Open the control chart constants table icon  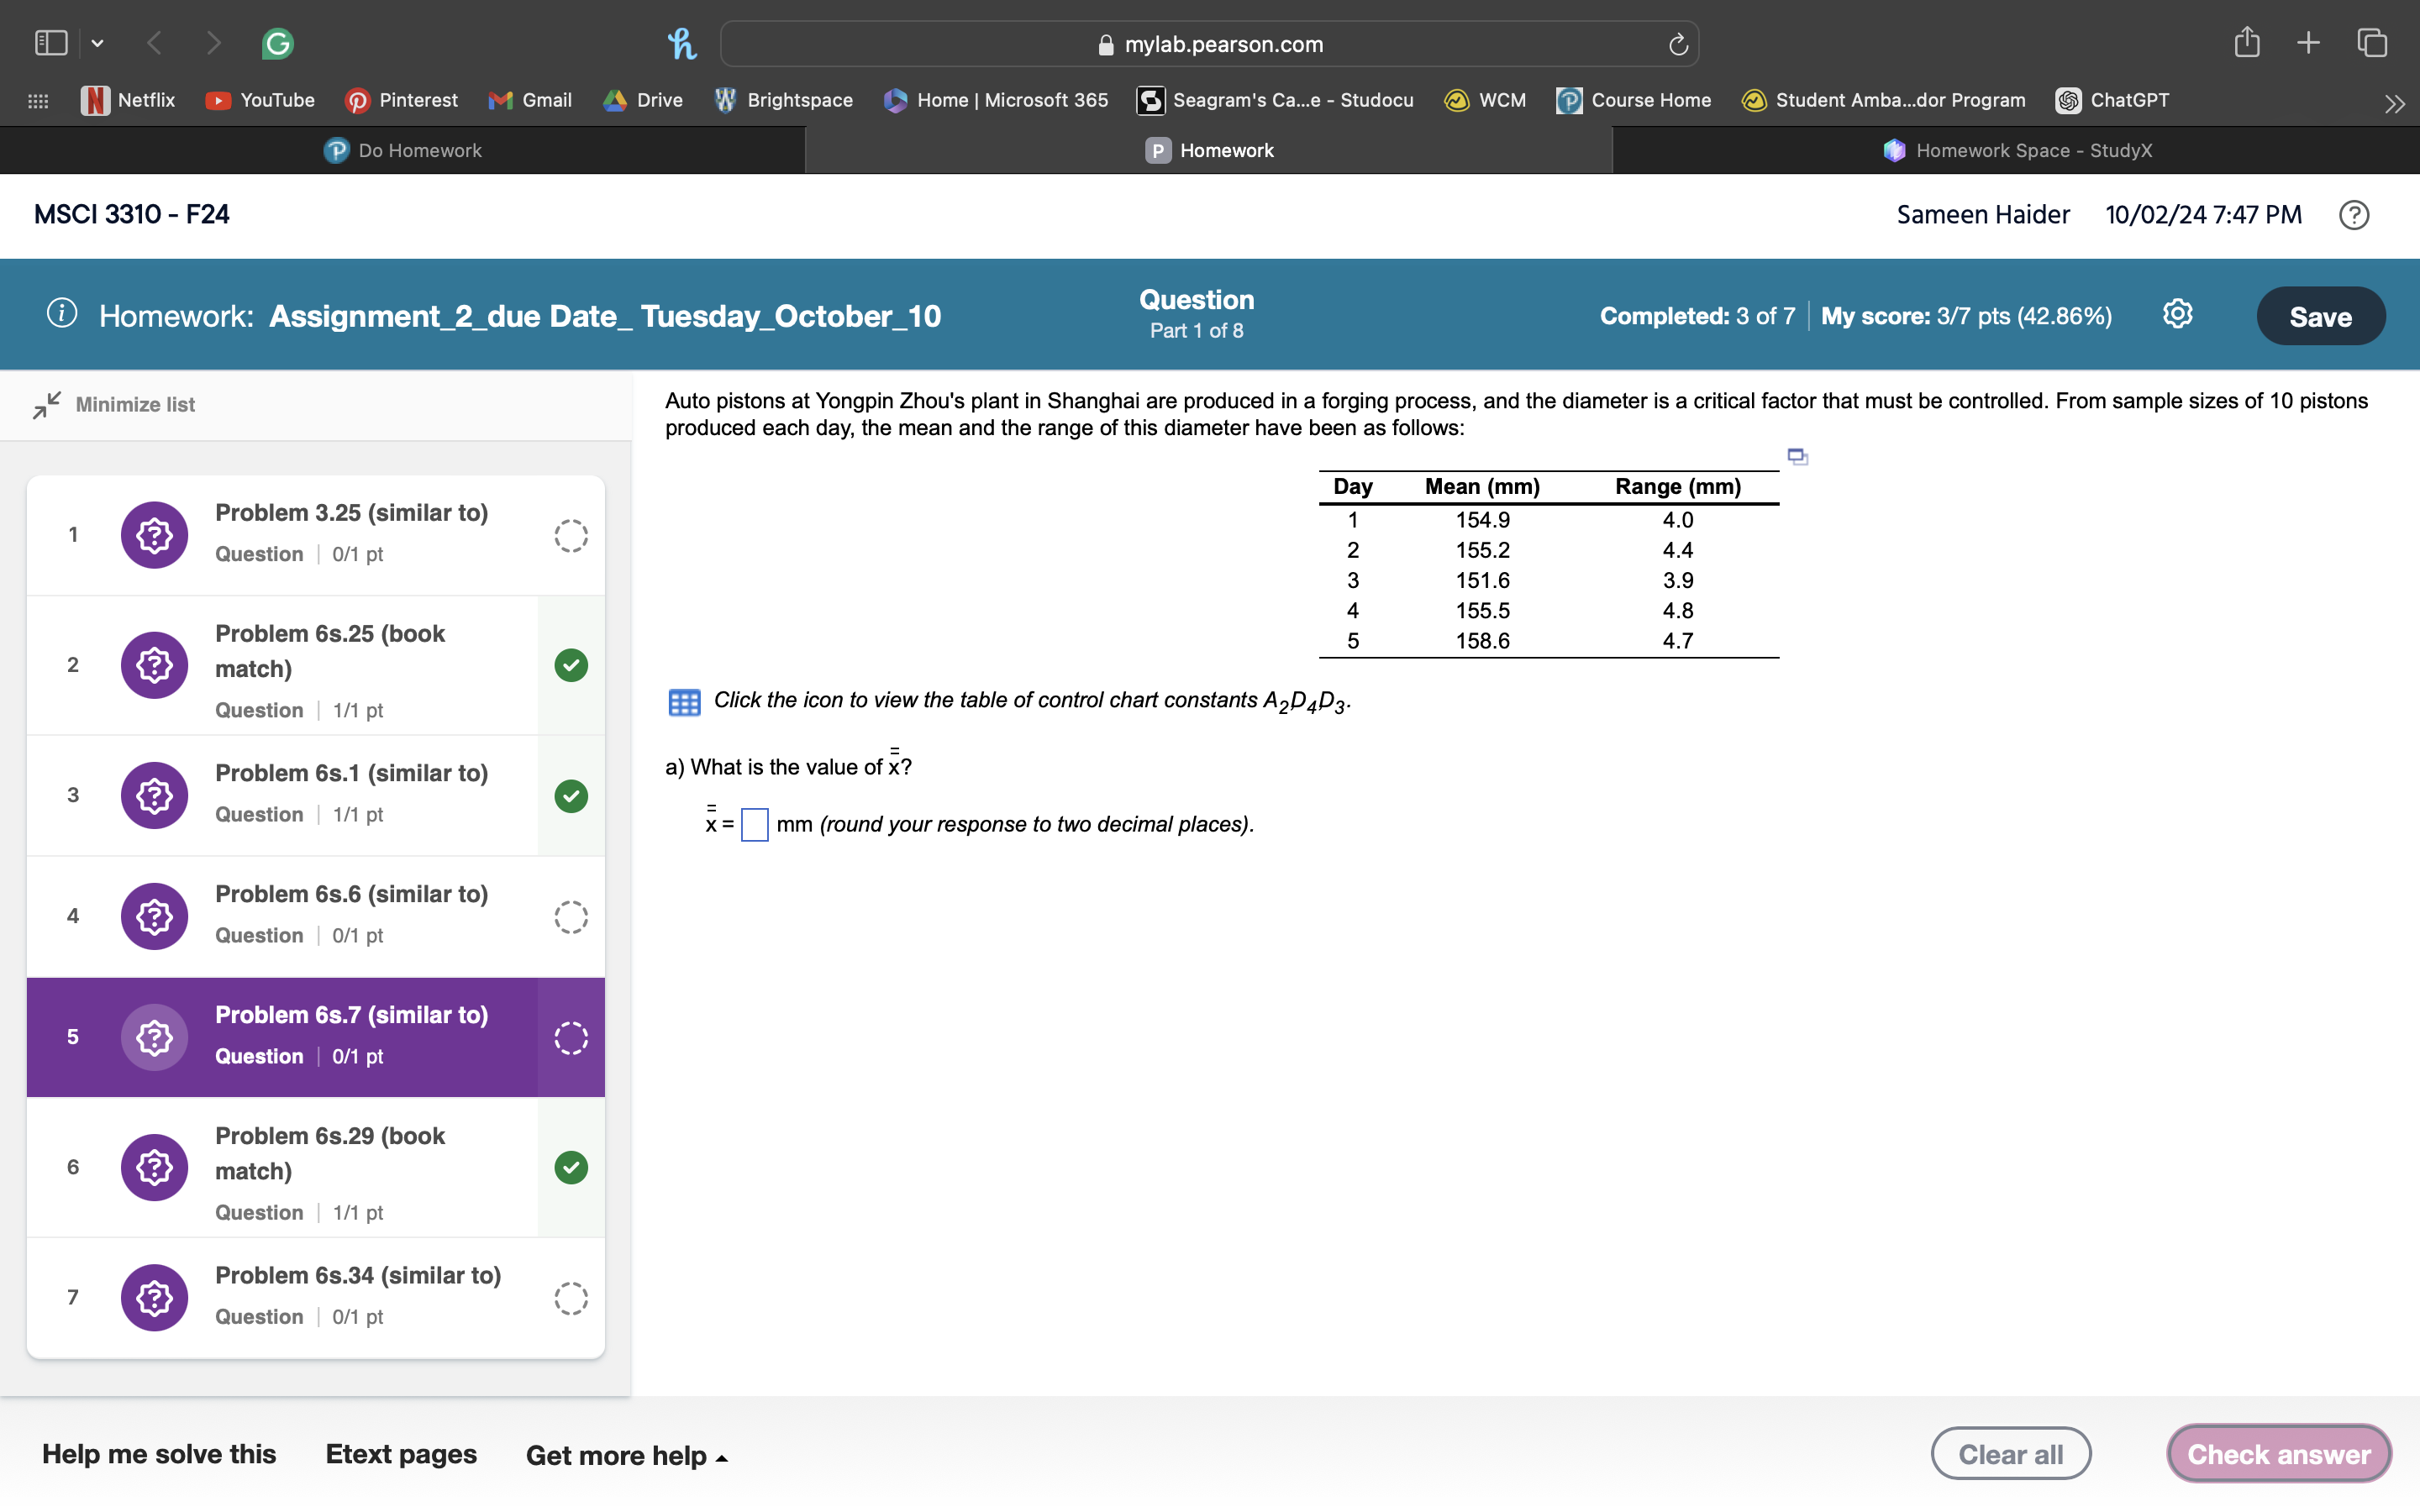point(684,702)
